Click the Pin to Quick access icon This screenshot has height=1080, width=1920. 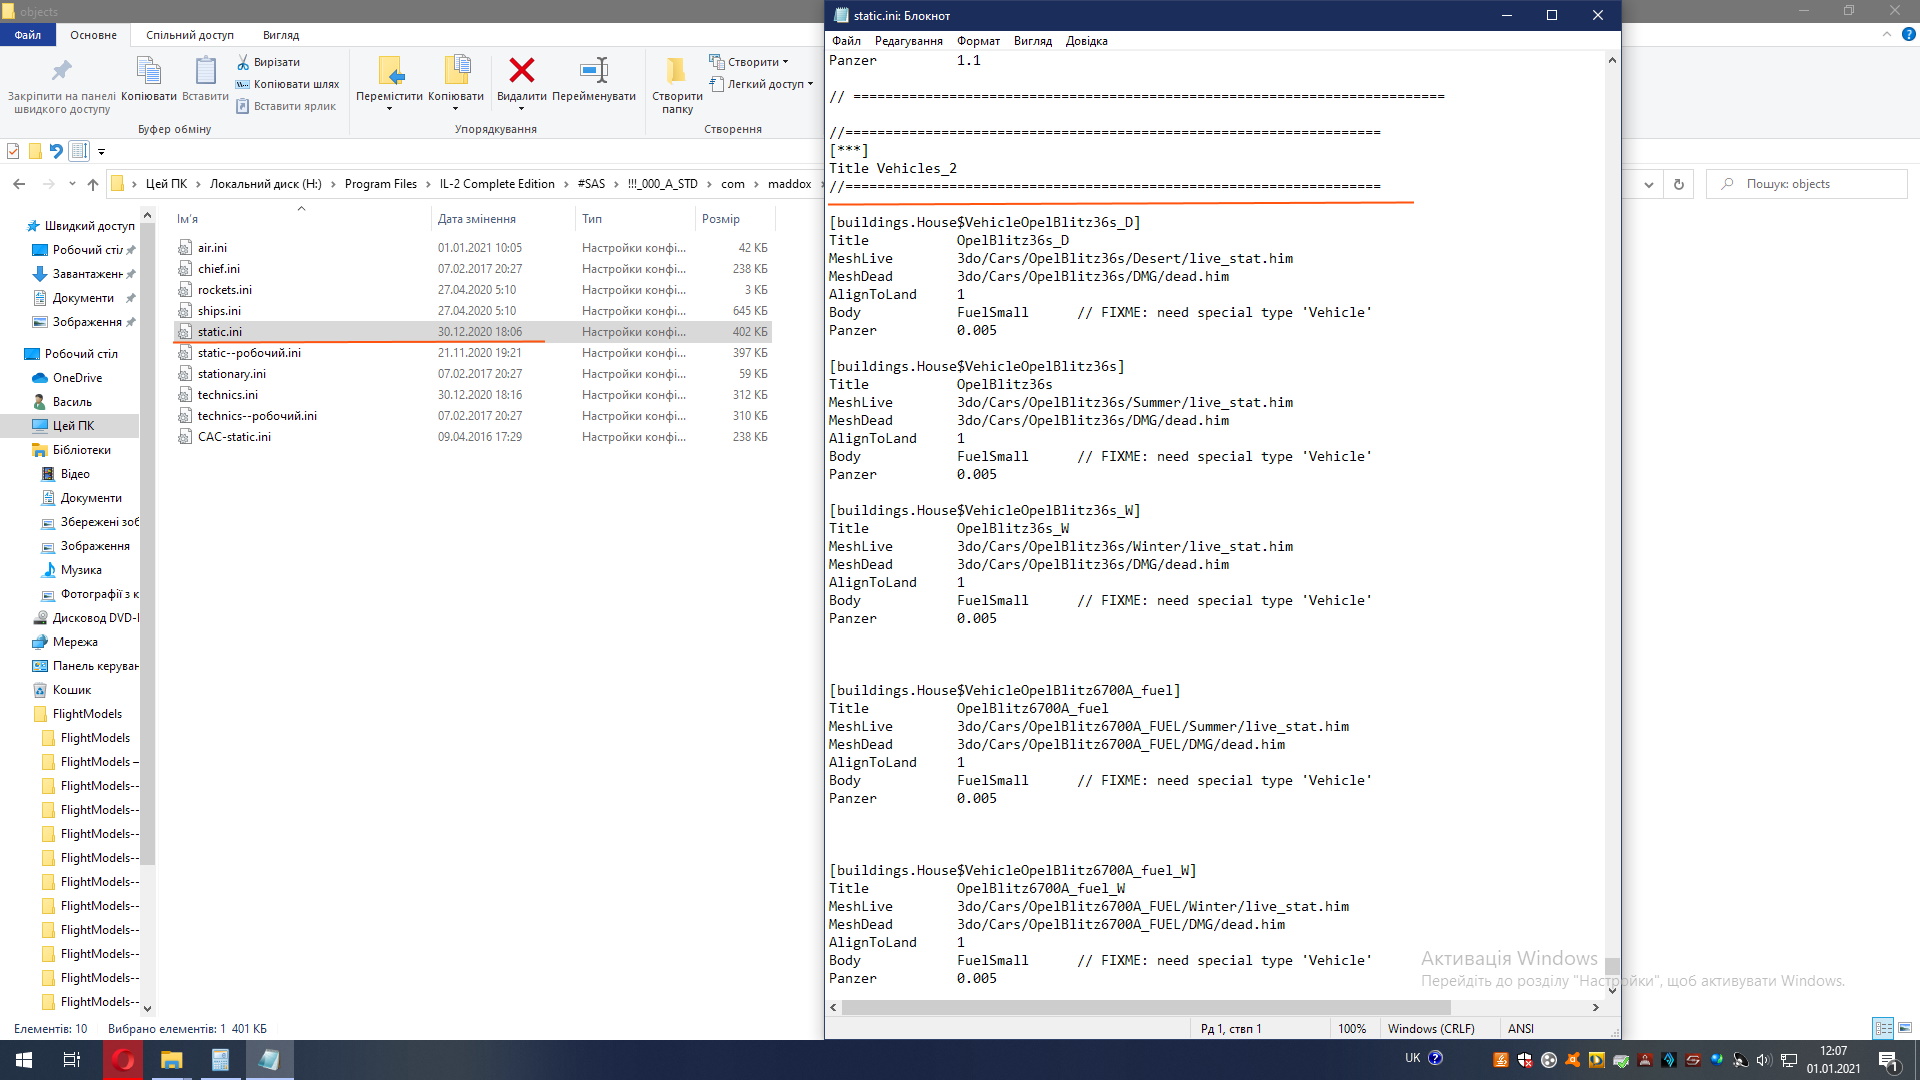click(61, 71)
